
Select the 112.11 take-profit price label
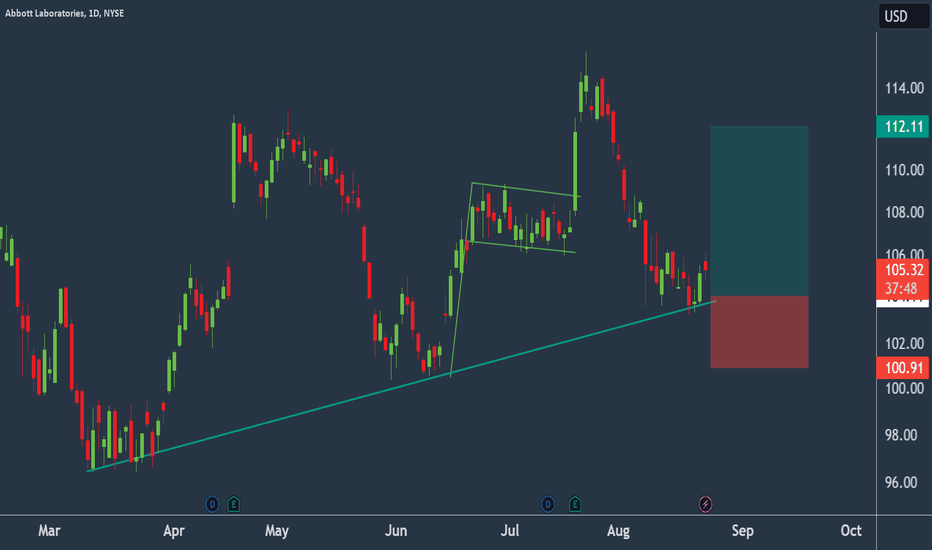click(903, 127)
